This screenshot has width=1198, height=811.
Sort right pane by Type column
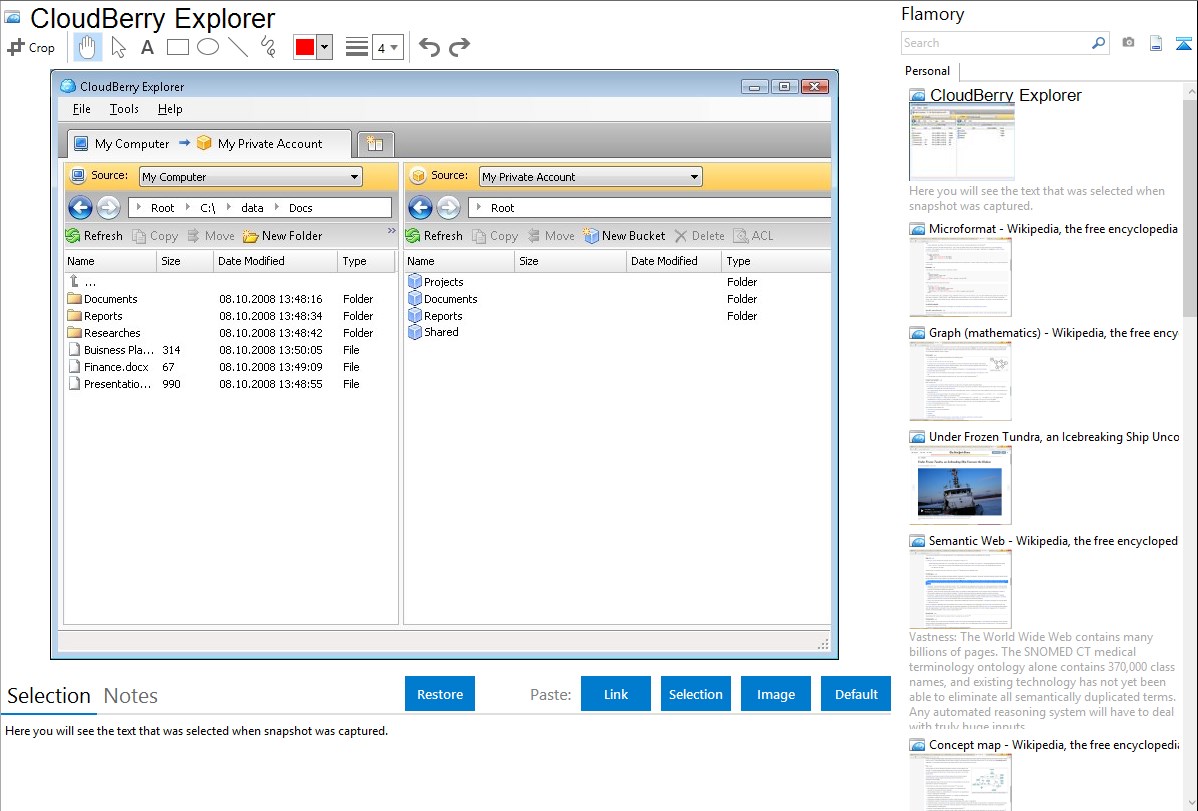coord(775,261)
